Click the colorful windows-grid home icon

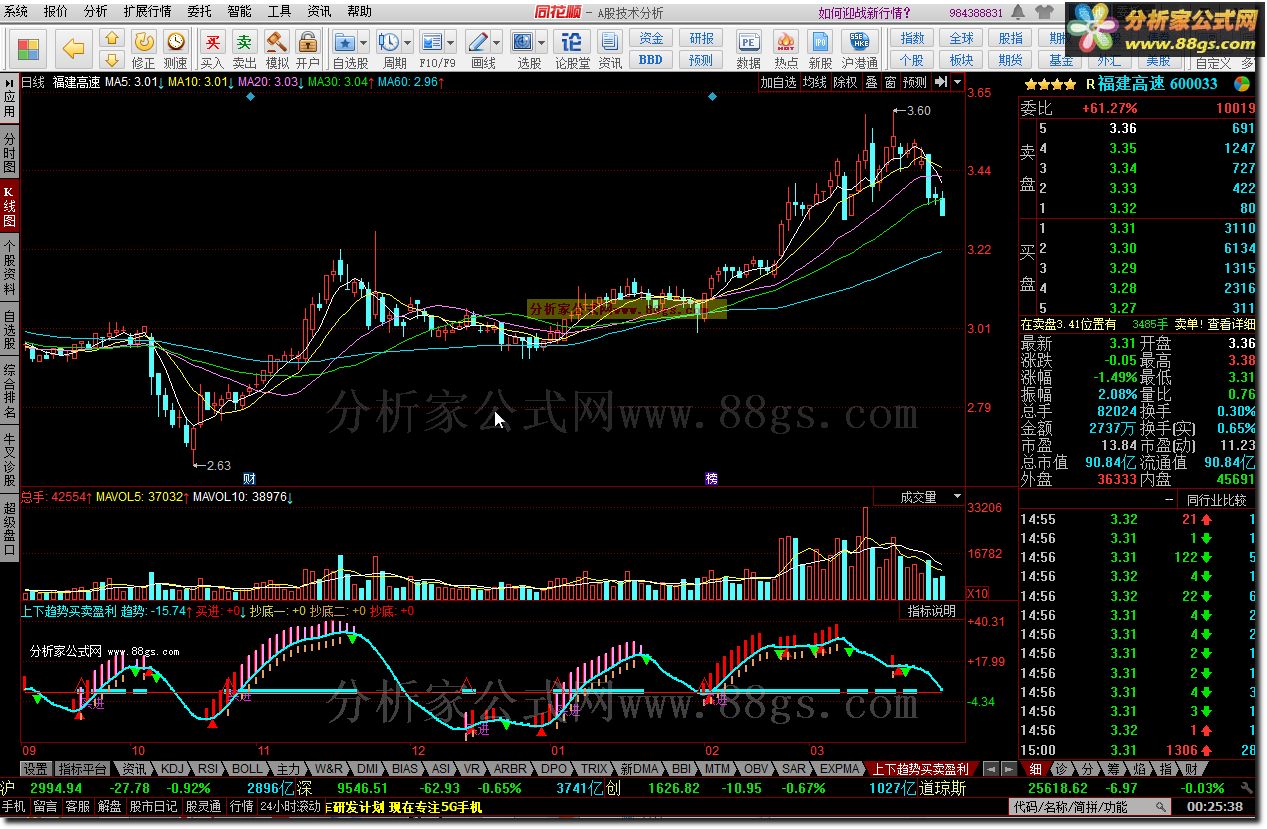pos(28,48)
